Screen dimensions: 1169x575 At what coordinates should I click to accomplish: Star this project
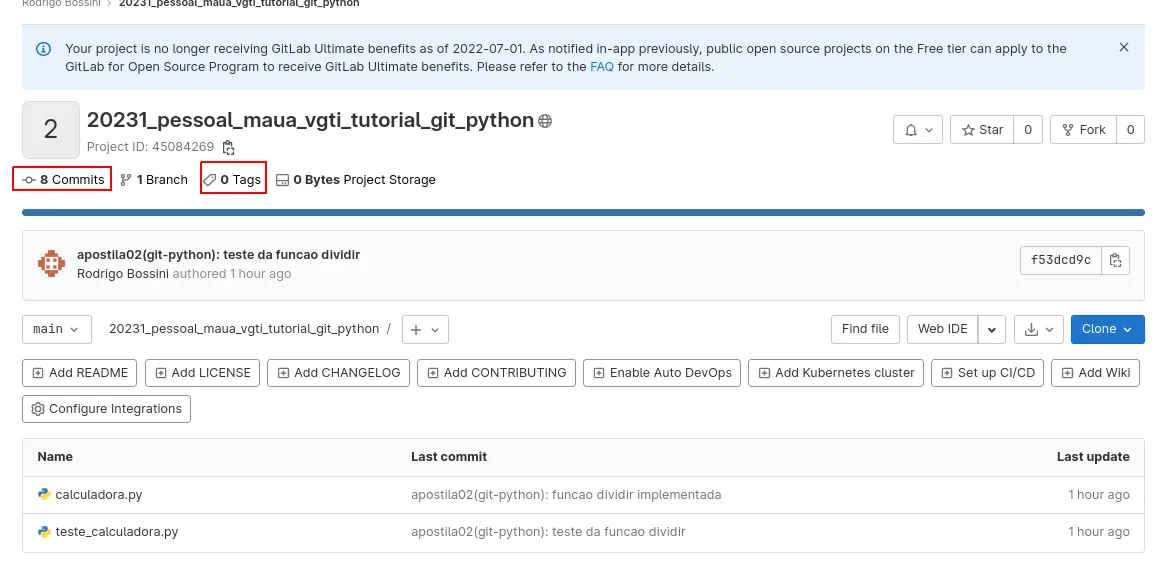click(982, 130)
